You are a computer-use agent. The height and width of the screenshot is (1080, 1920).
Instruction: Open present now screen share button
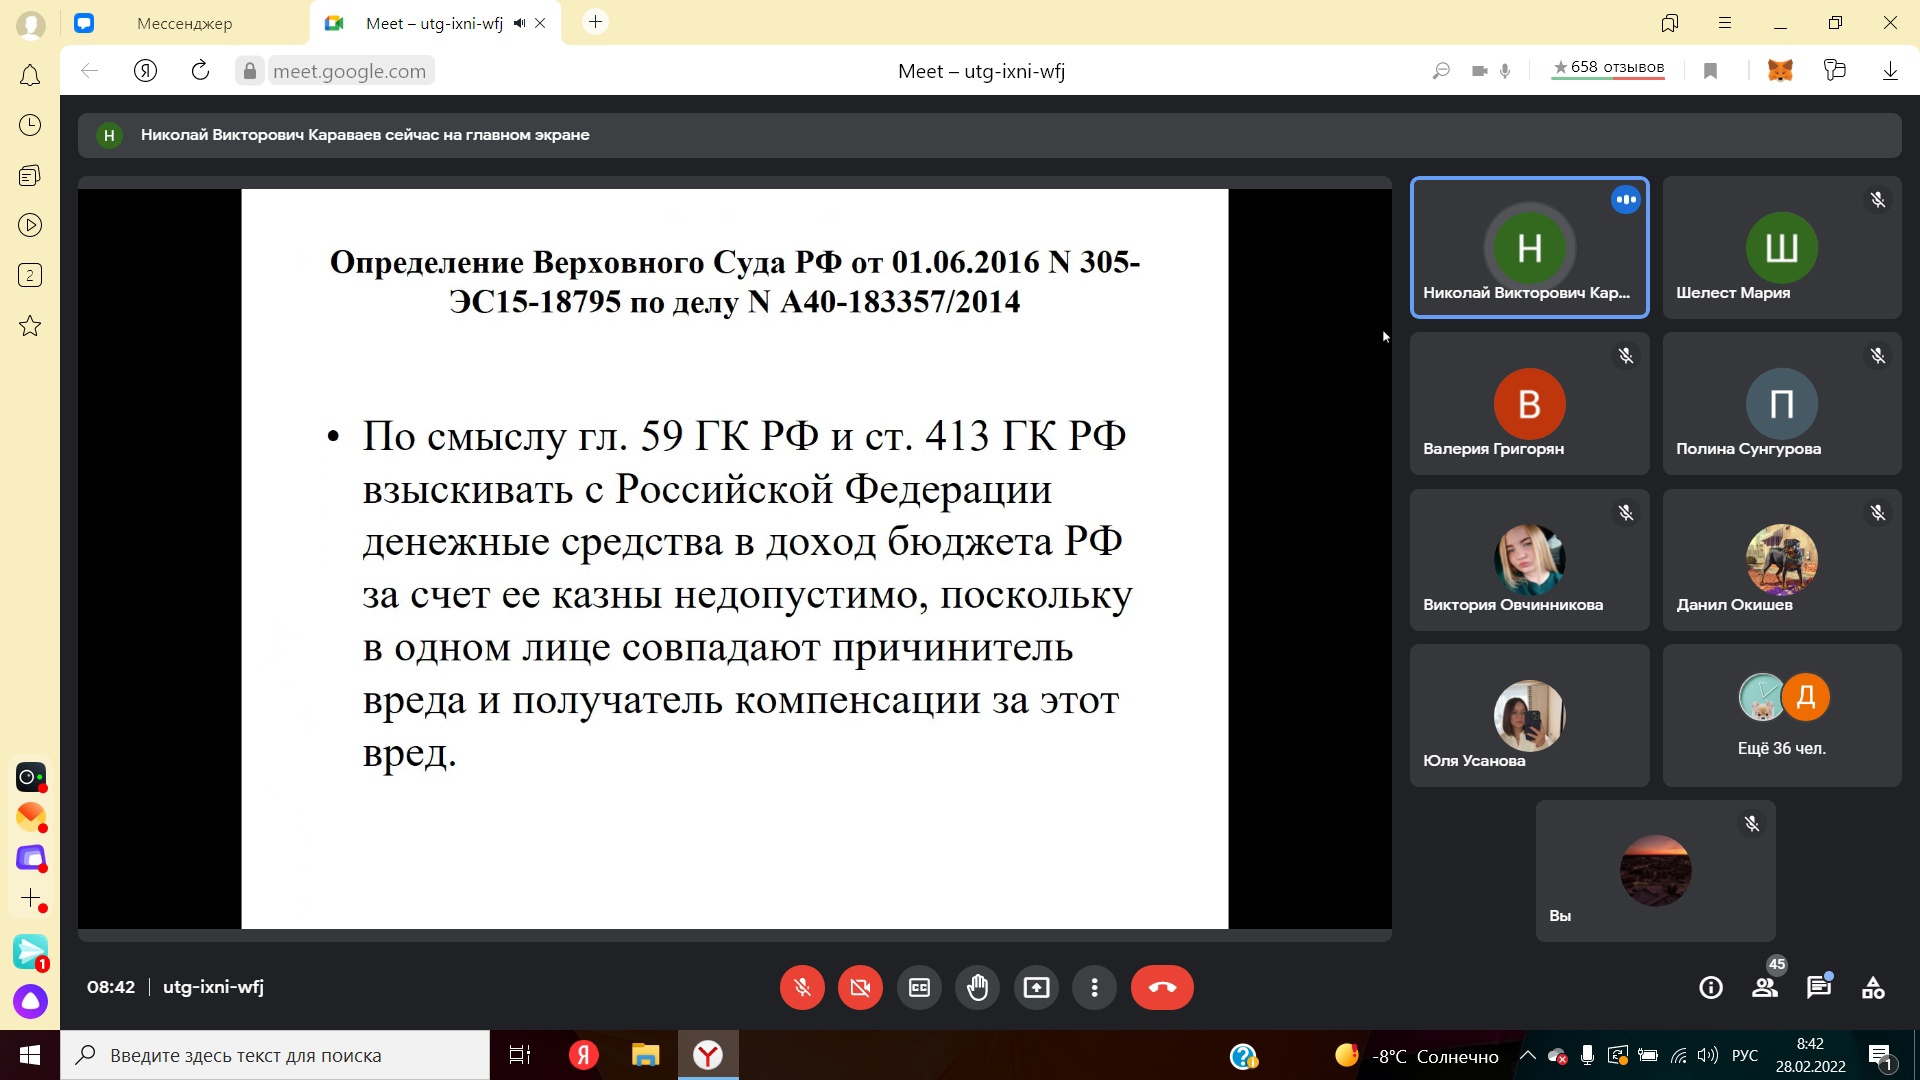[x=1036, y=988]
